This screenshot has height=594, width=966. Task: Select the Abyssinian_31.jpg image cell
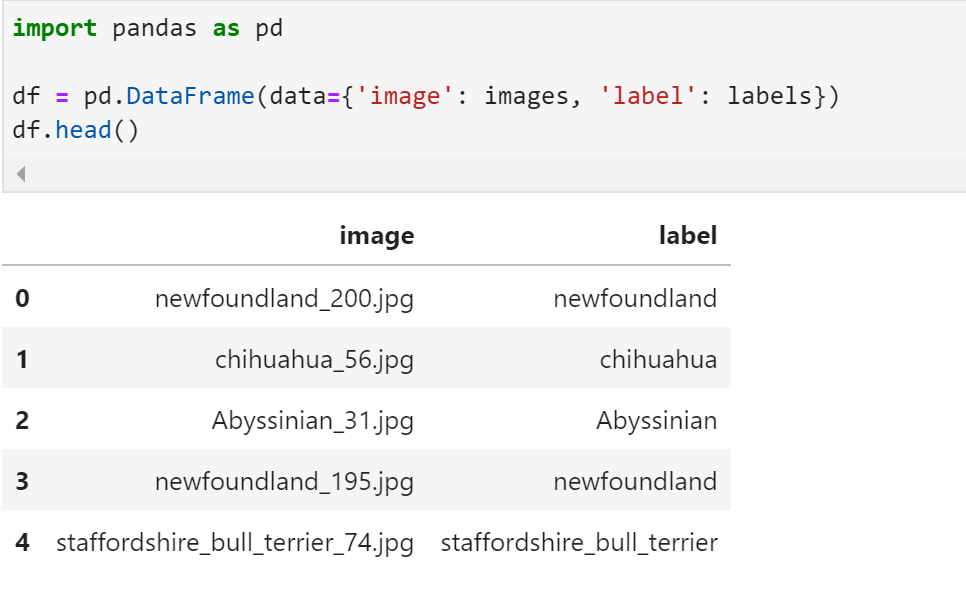(312, 420)
